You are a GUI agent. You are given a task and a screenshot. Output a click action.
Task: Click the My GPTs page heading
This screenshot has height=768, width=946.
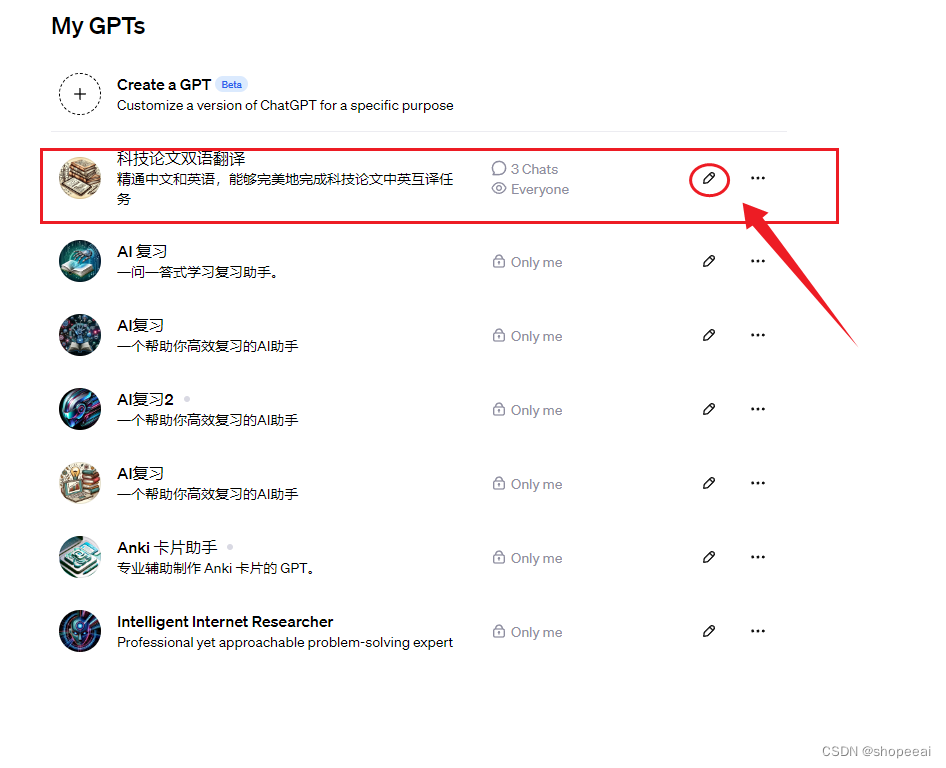(98, 26)
